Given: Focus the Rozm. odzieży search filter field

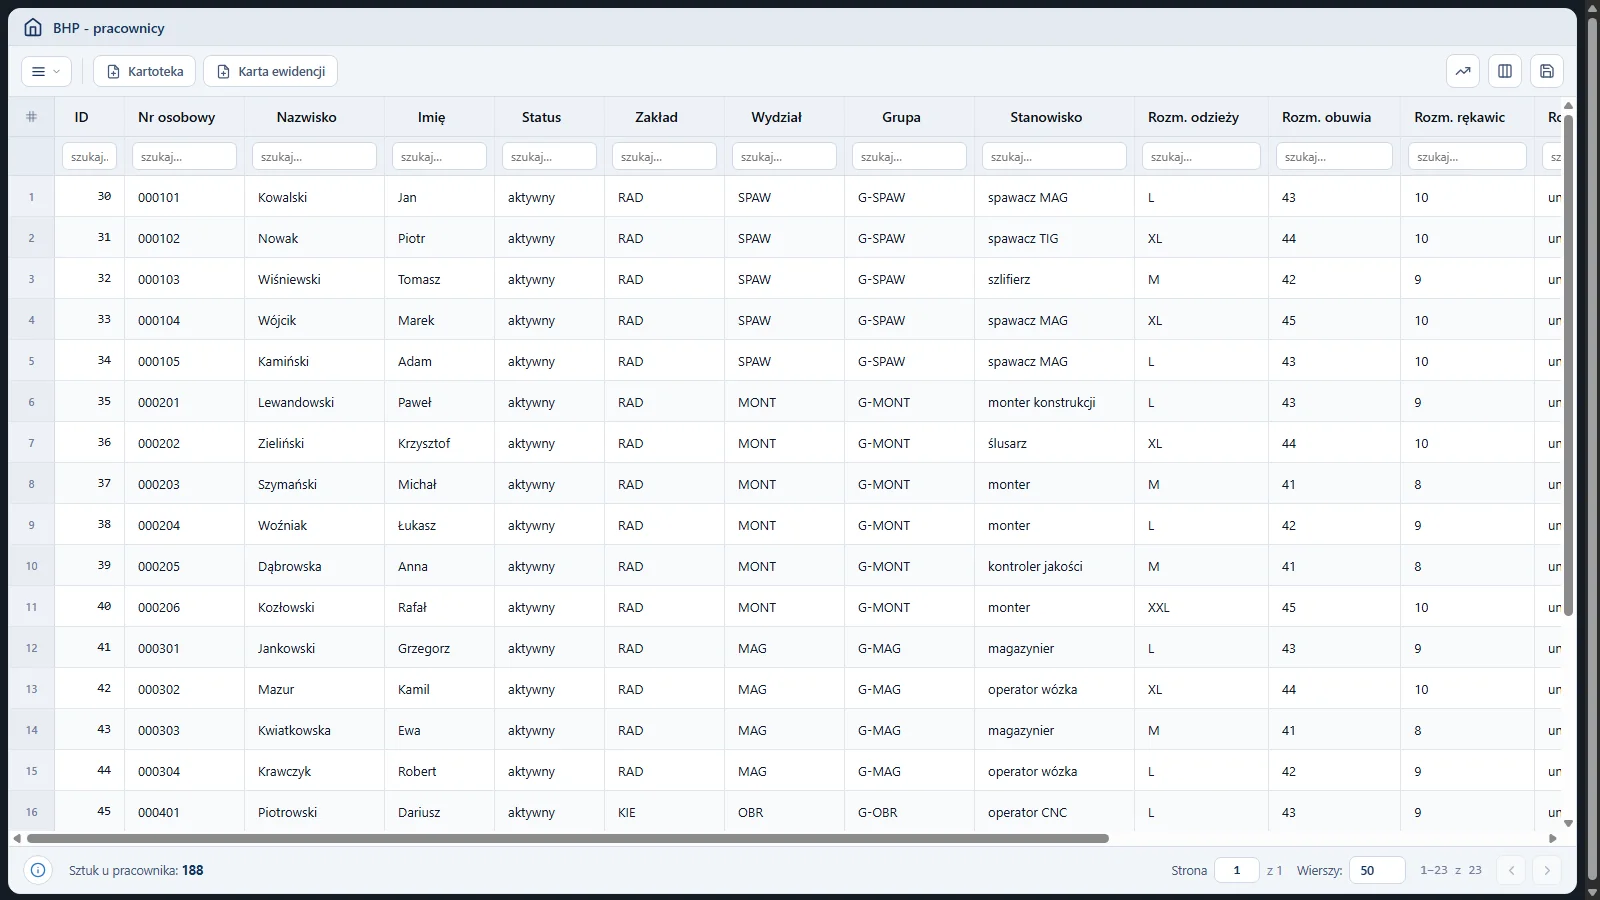Looking at the screenshot, I should 1202,157.
